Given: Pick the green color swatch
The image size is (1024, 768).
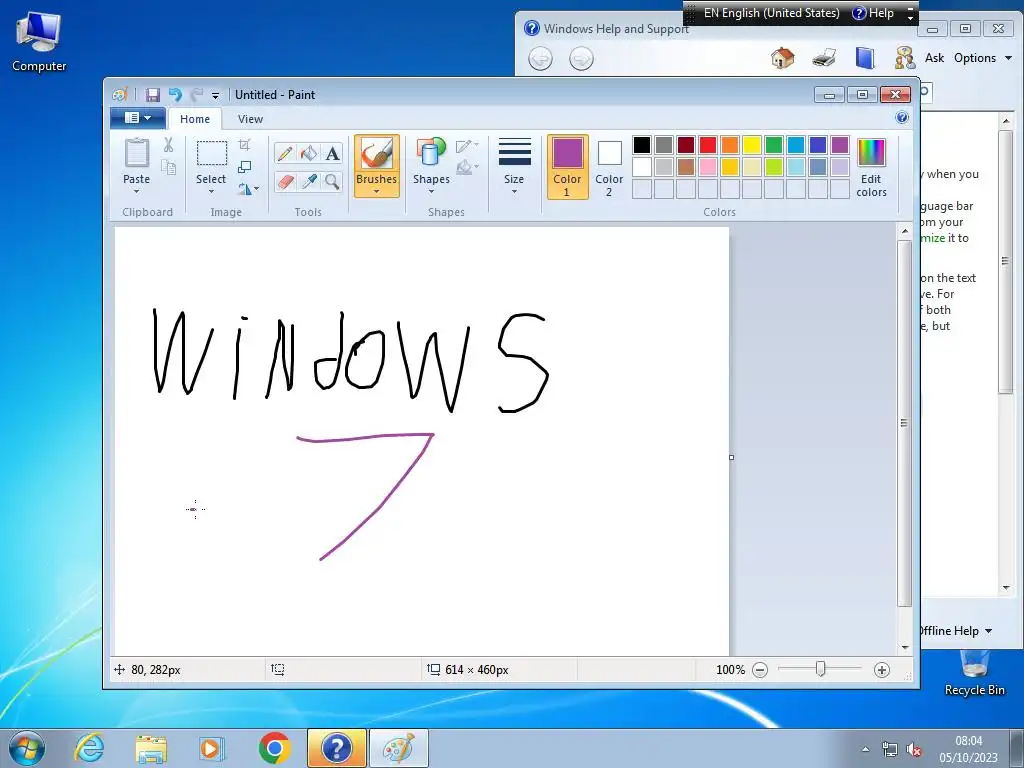Looking at the screenshot, I should coord(774,145).
